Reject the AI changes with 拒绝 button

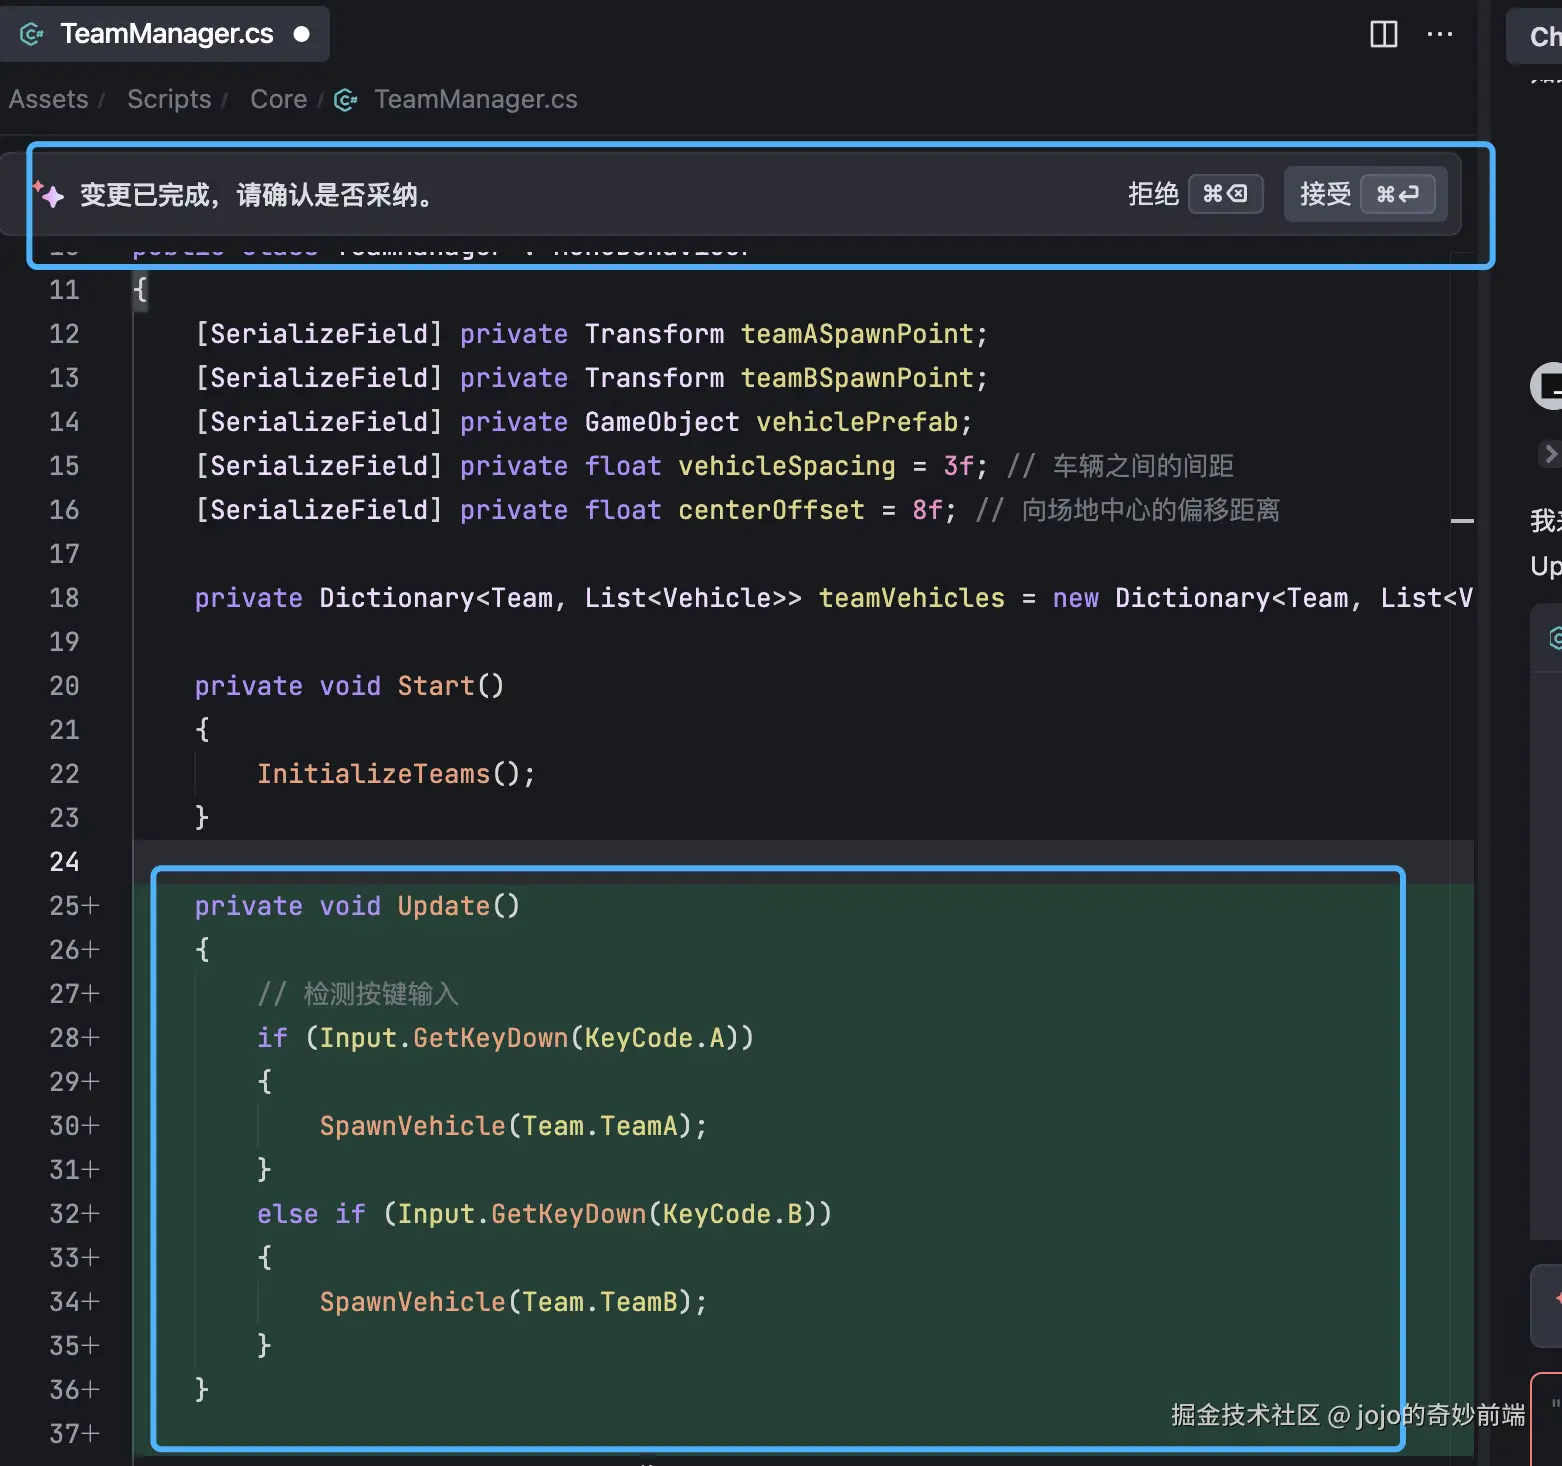[x=1195, y=194]
